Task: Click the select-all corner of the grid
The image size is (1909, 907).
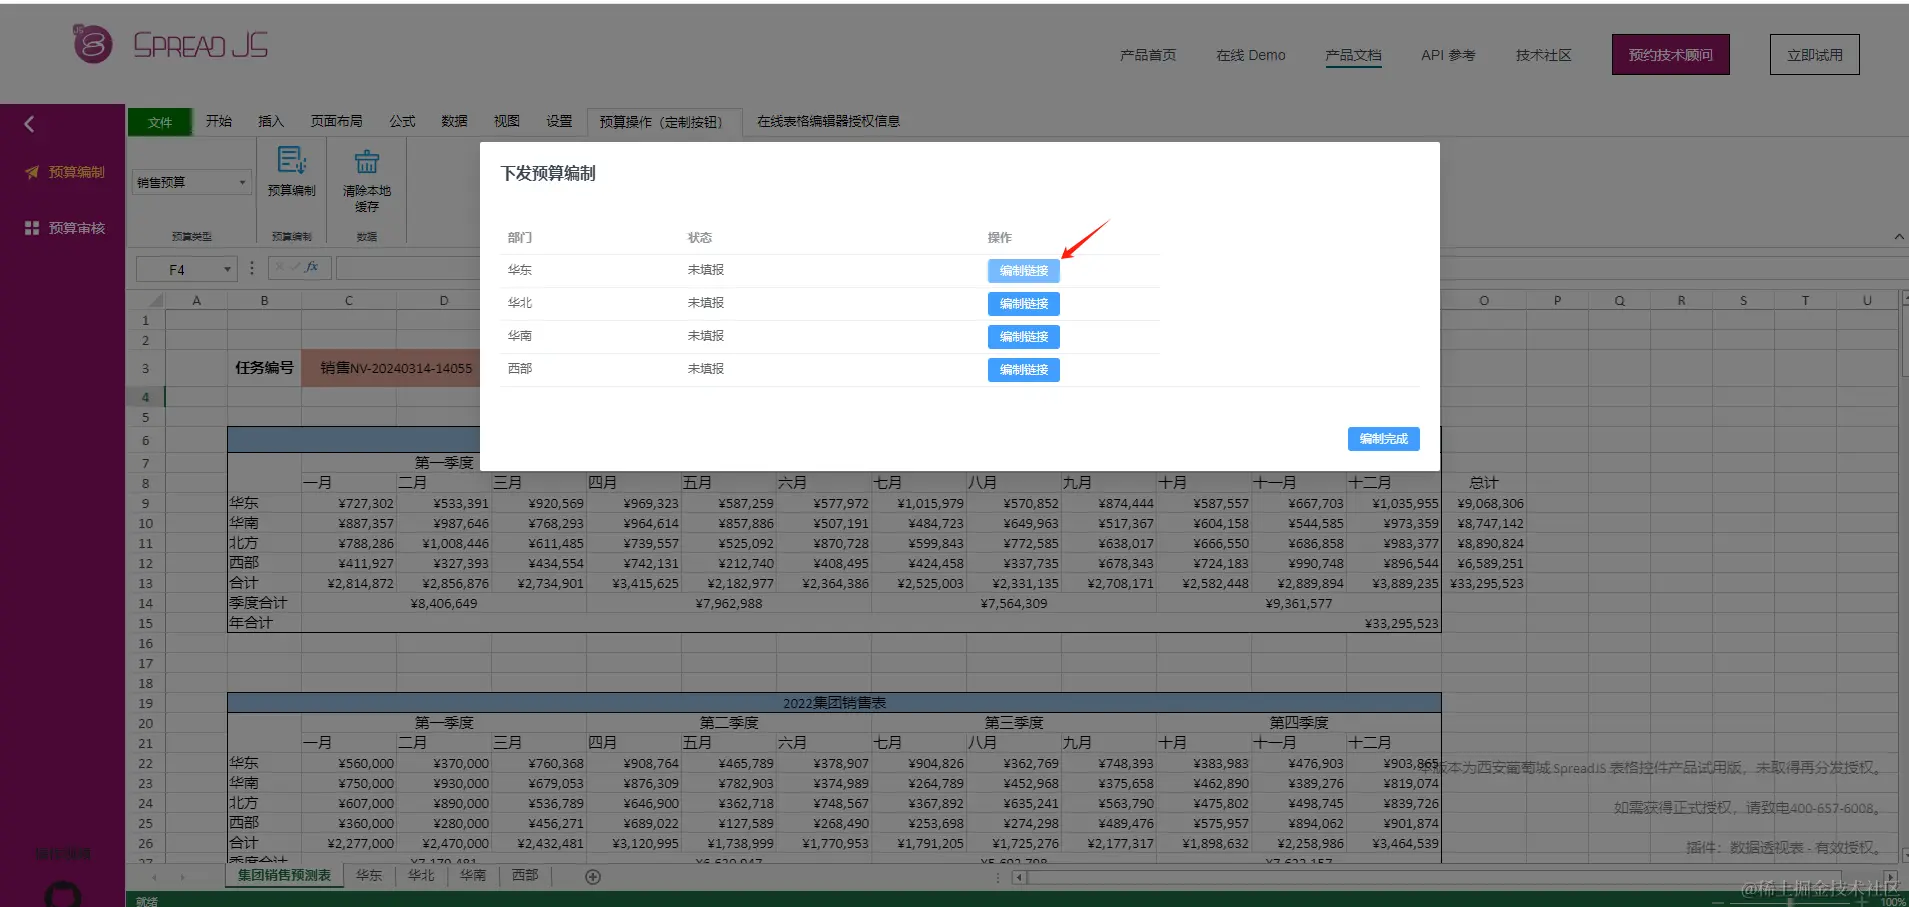Action: pos(146,300)
